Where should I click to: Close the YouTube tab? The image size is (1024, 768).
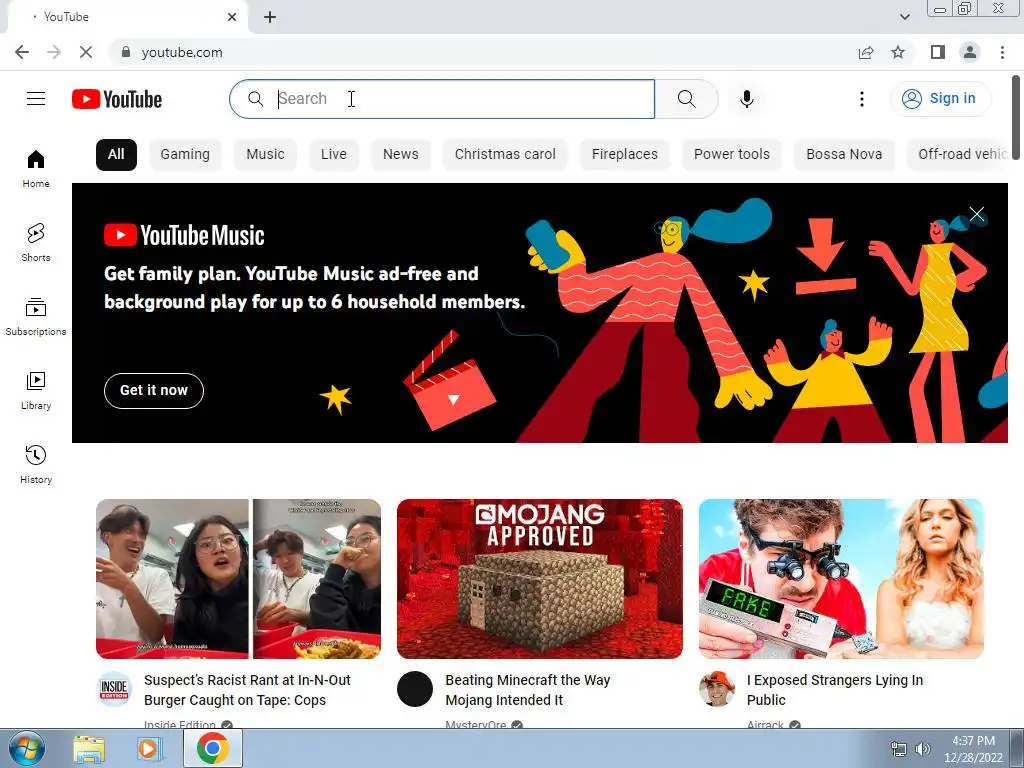coord(232,17)
